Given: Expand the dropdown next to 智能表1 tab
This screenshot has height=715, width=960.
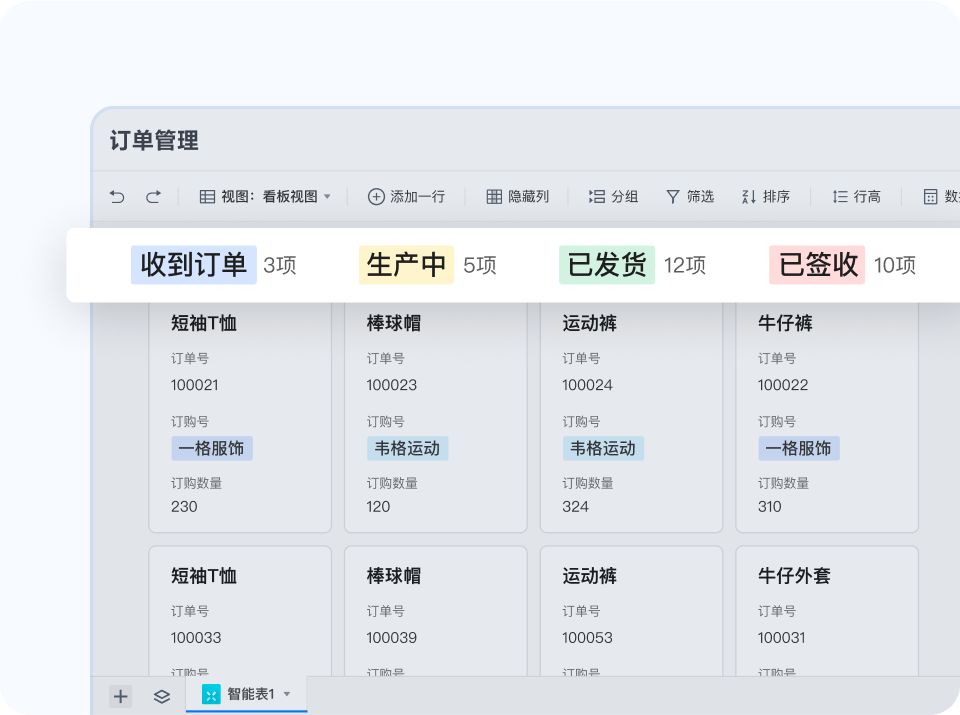Looking at the screenshot, I should 286,693.
